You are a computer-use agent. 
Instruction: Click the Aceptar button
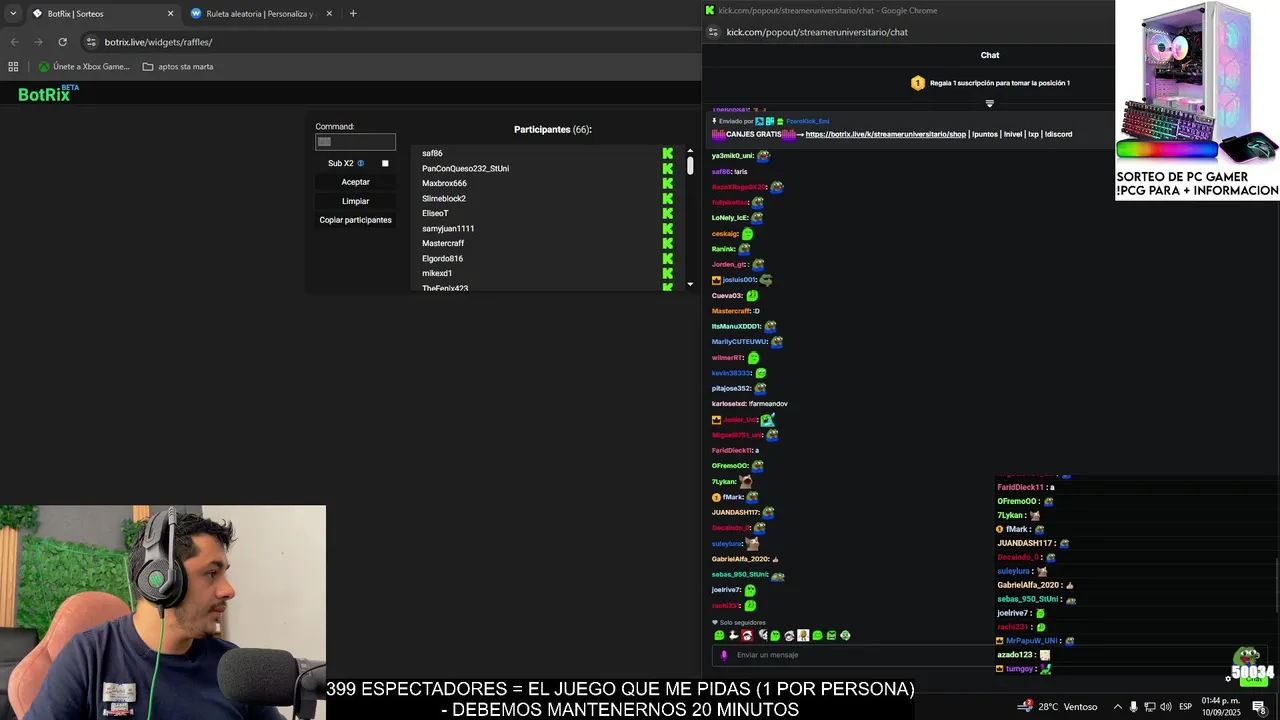pos(355,182)
